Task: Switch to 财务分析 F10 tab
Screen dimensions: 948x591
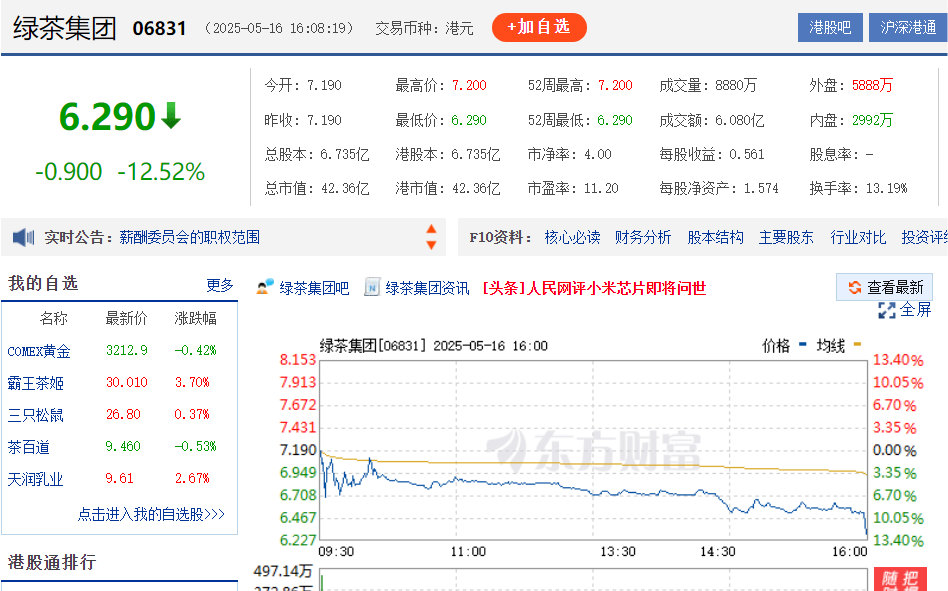Action: 643,237
